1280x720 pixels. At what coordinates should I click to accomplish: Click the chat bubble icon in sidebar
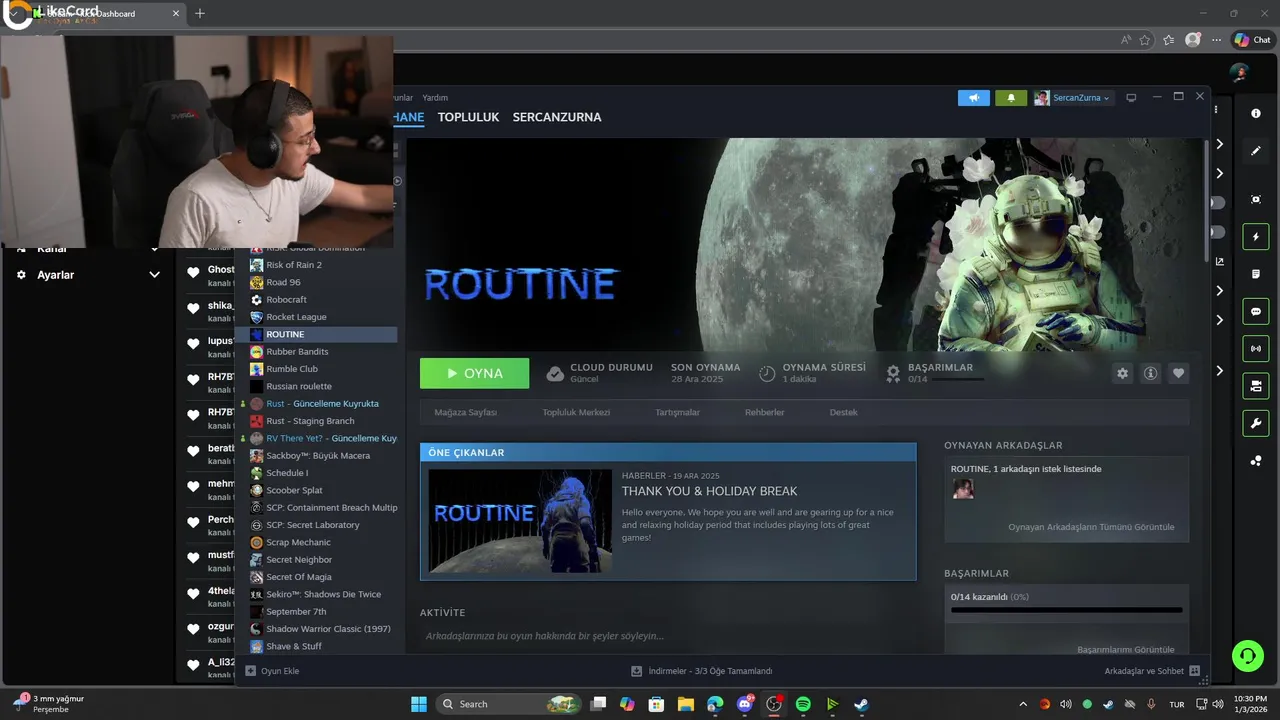coord(1256,312)
